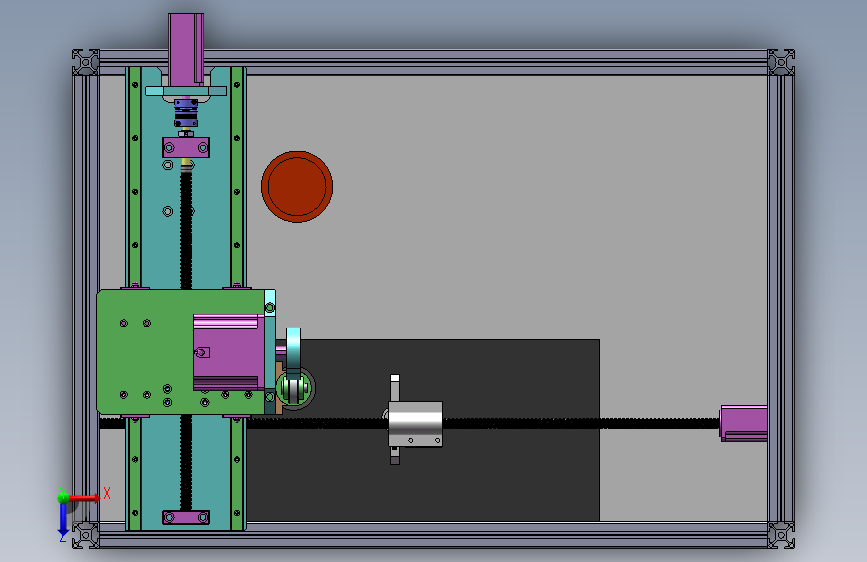
Task: Click the bottom-right frame corner bracket
Action: 781,535
